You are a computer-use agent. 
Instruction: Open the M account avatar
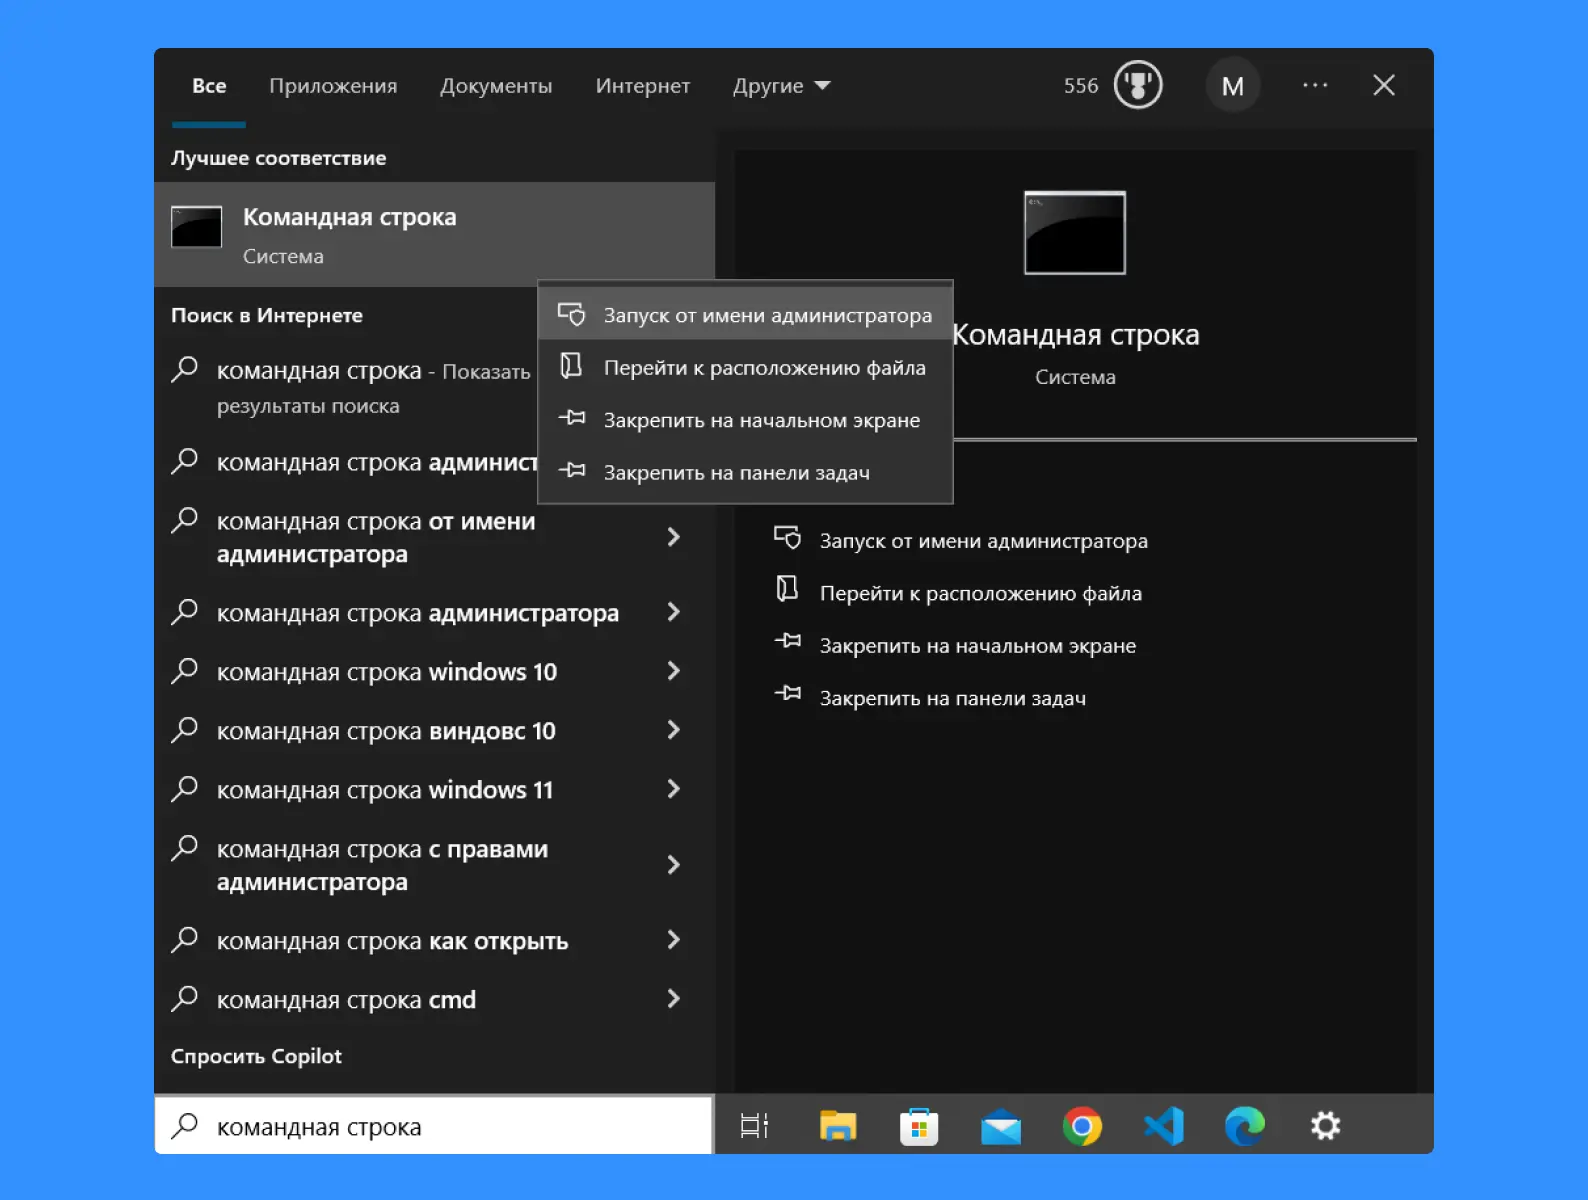1233,86
